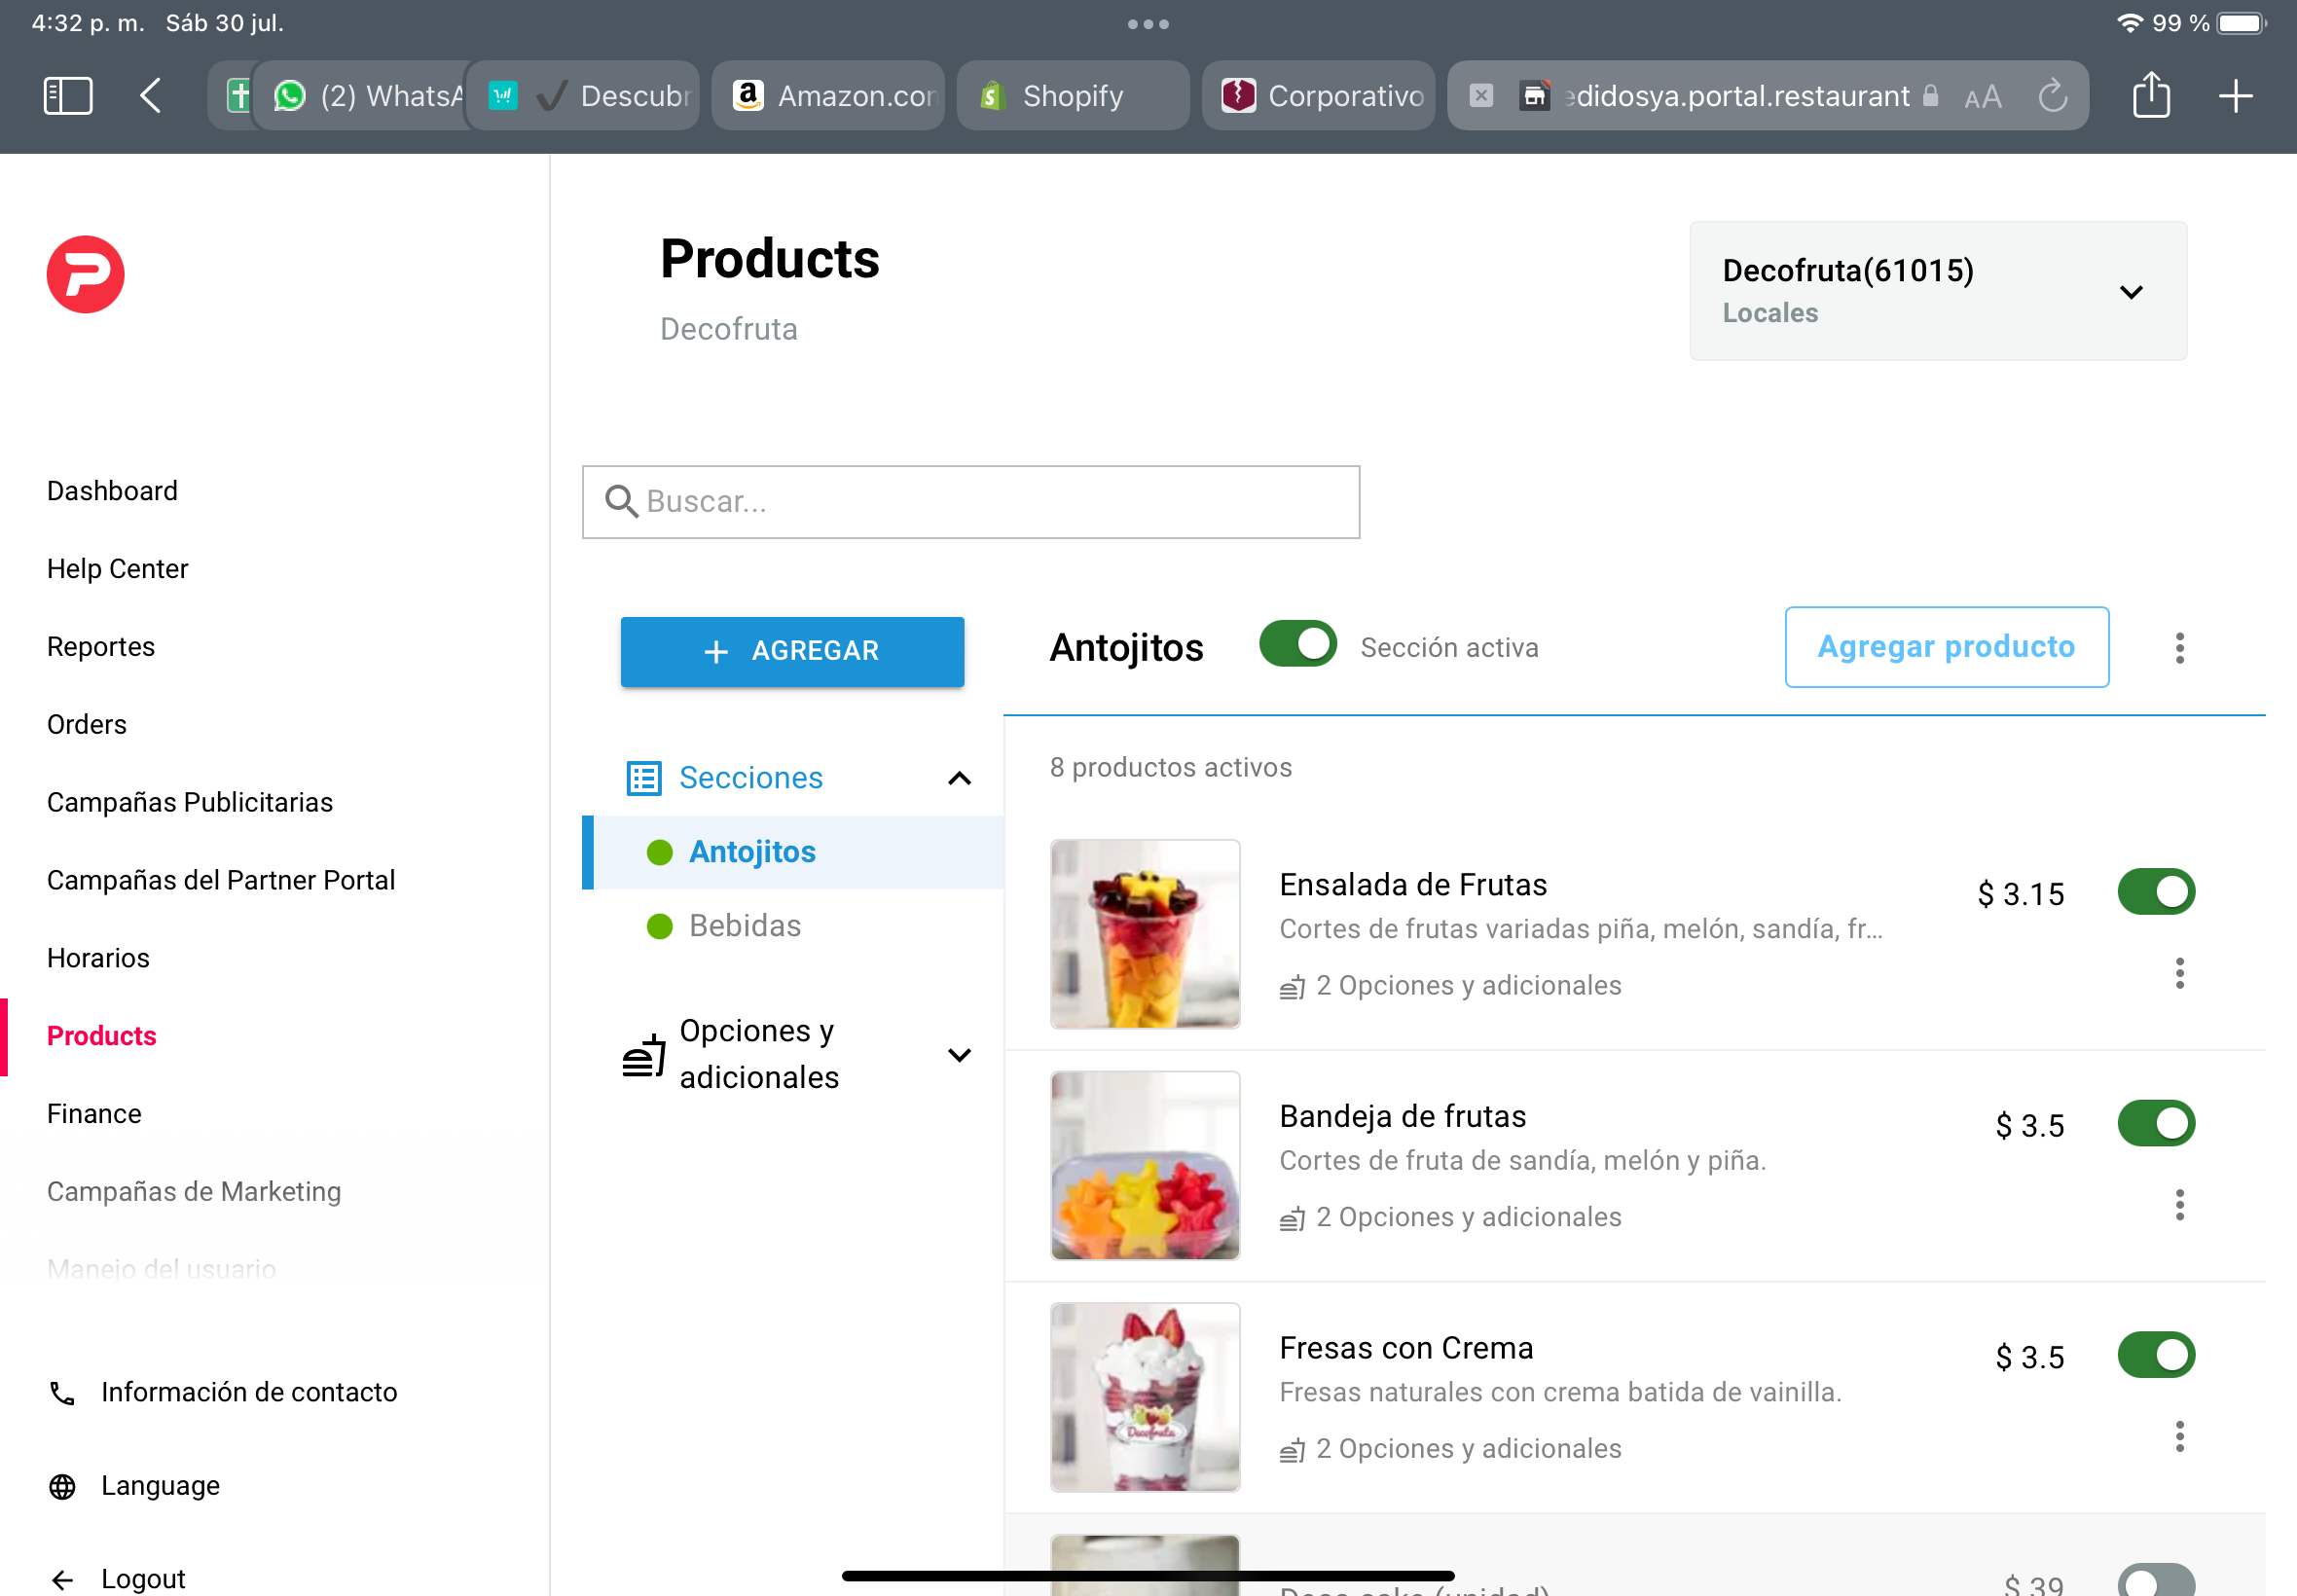Click the Ensalada de Frutas '$ 3.15' price

2020,894
